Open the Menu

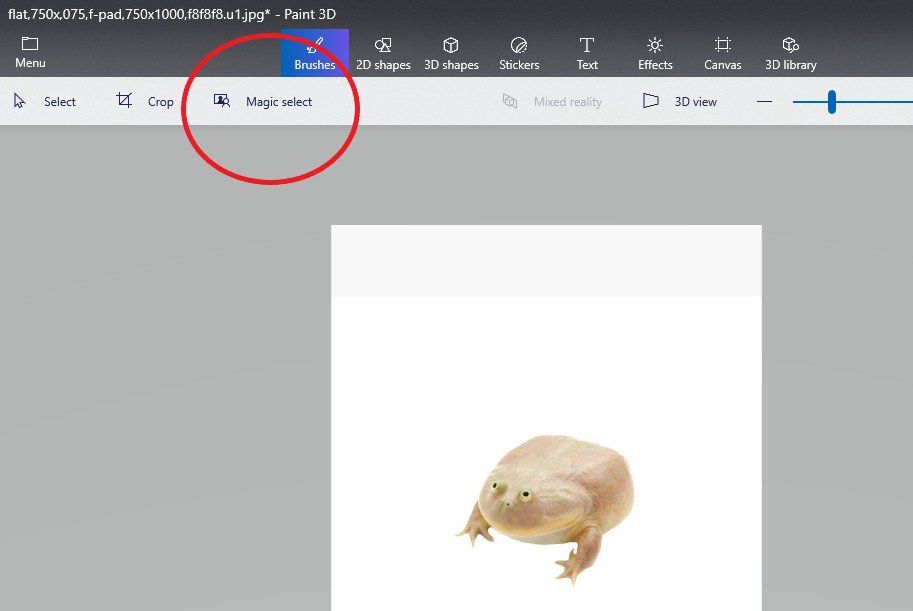click(29, 50)
